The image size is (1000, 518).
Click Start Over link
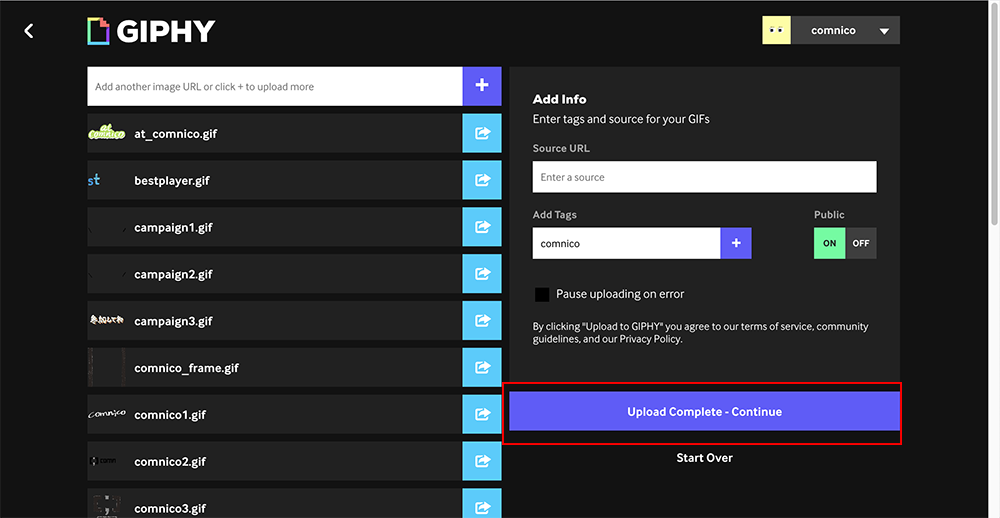click(x=704, y=457)
